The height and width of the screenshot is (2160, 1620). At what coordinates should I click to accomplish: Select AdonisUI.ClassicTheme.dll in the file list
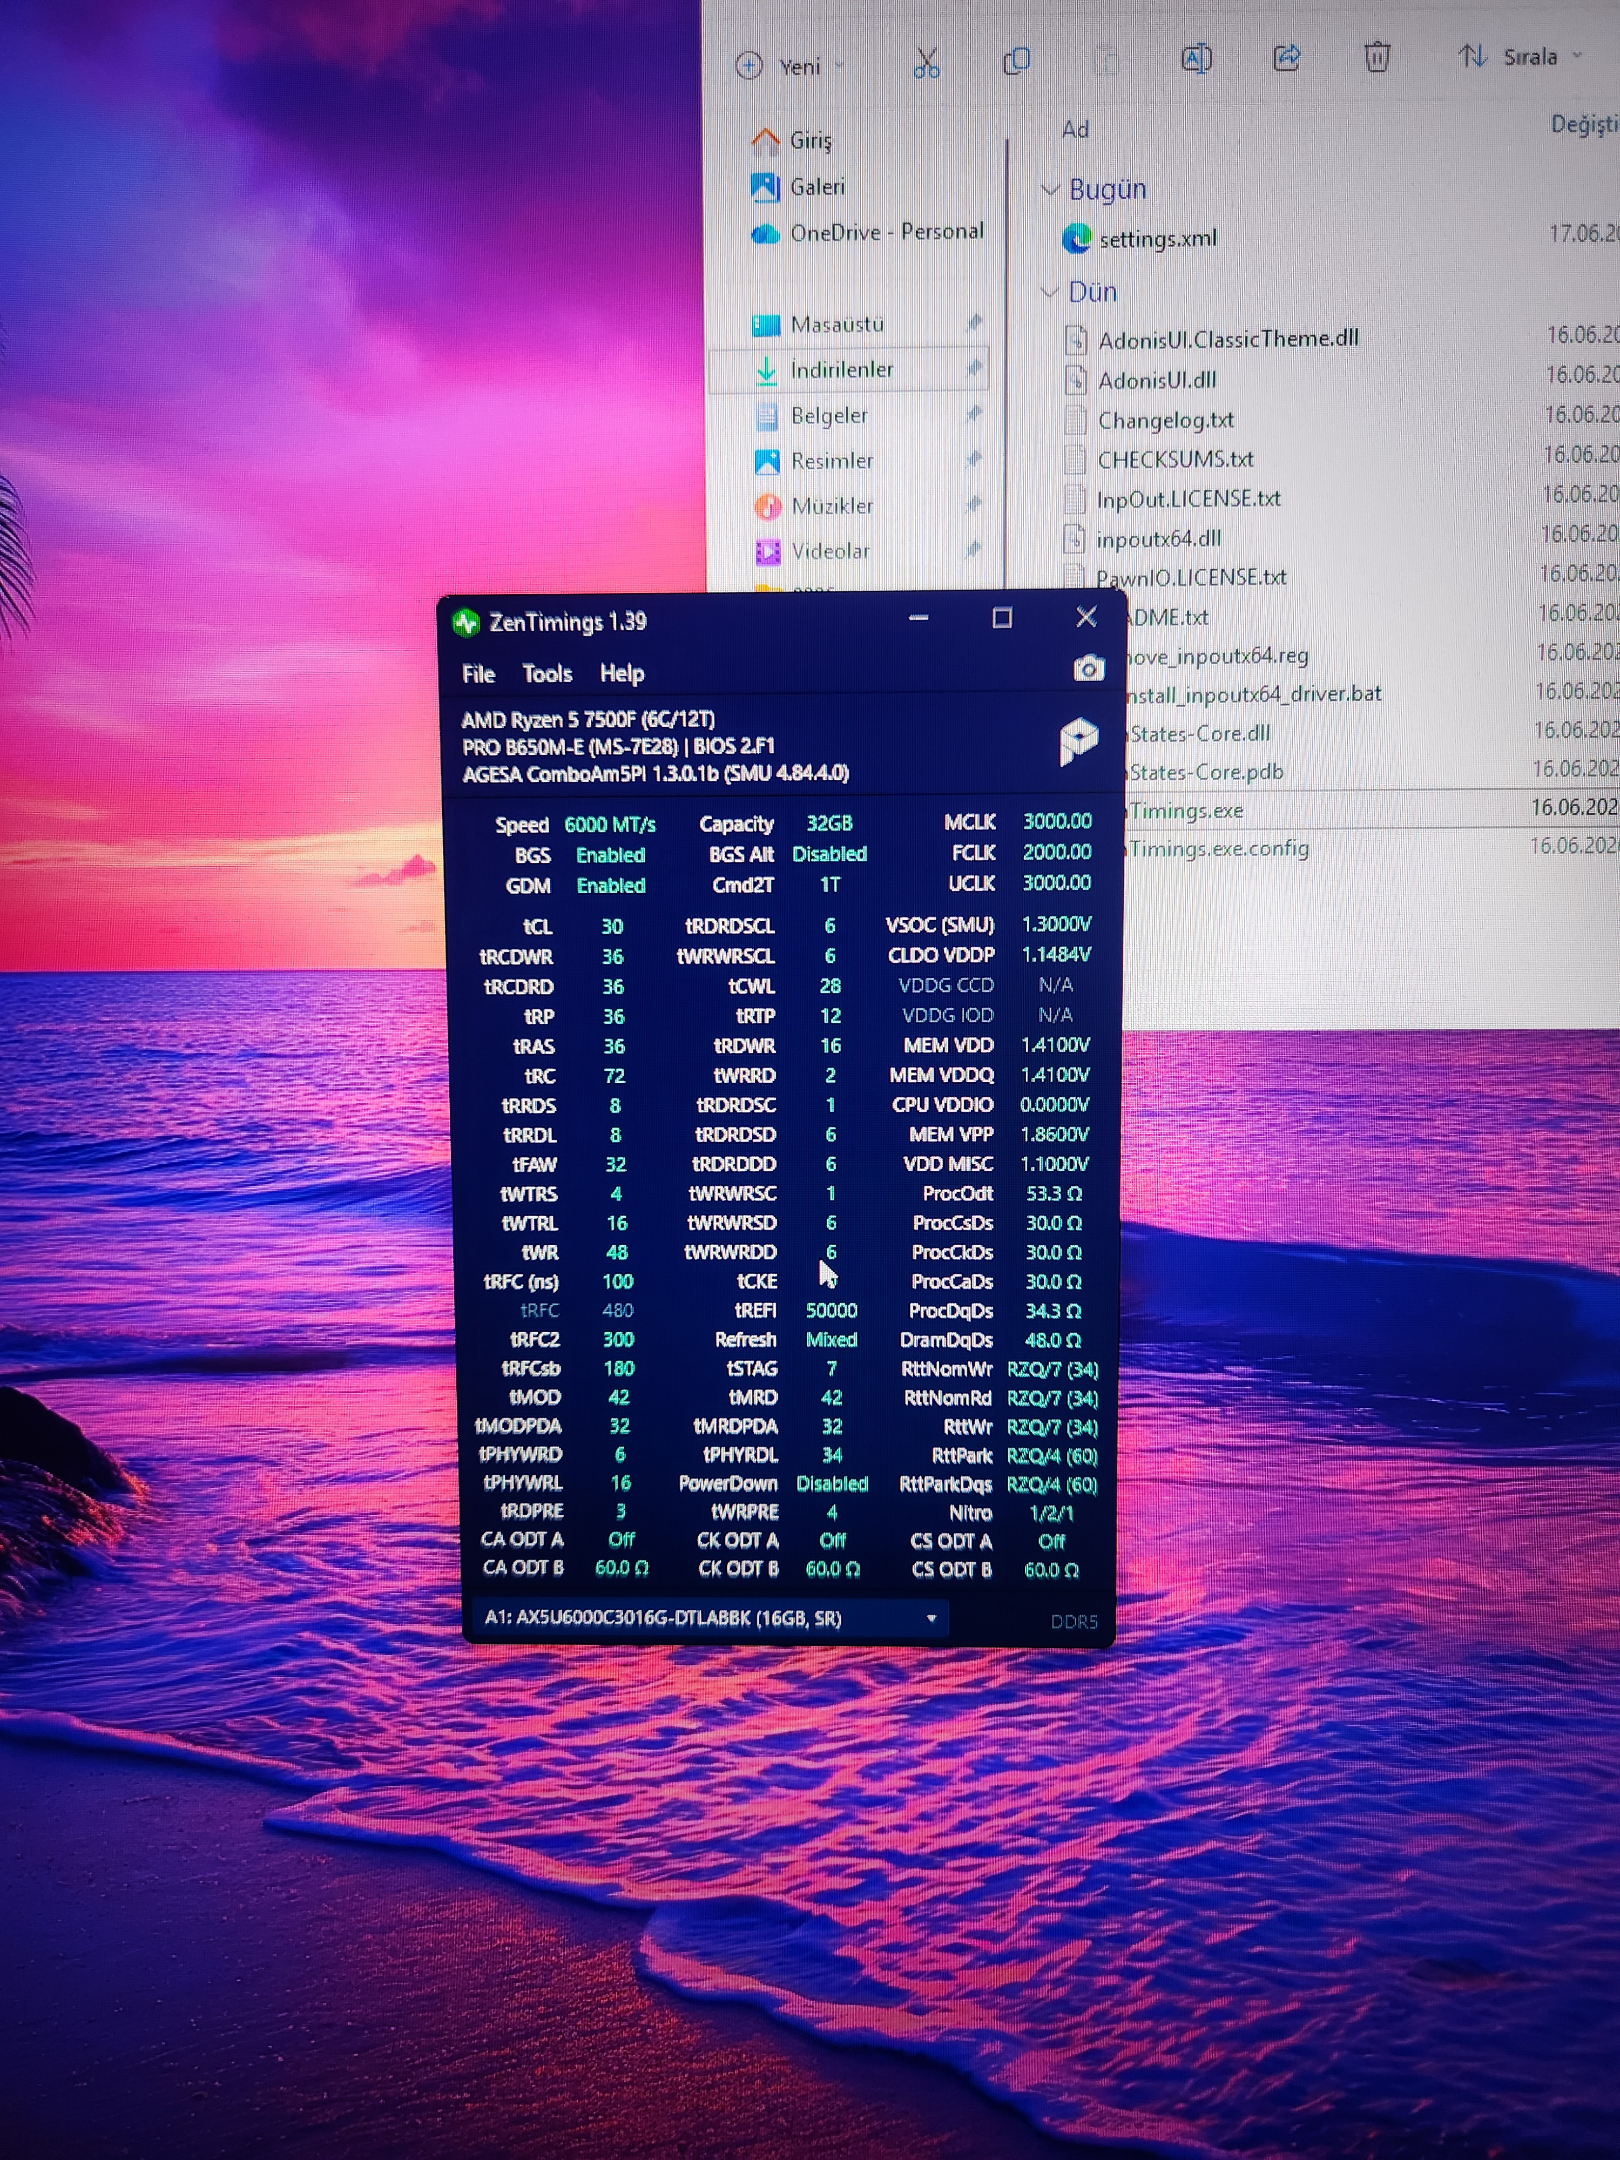[1228, 339]
